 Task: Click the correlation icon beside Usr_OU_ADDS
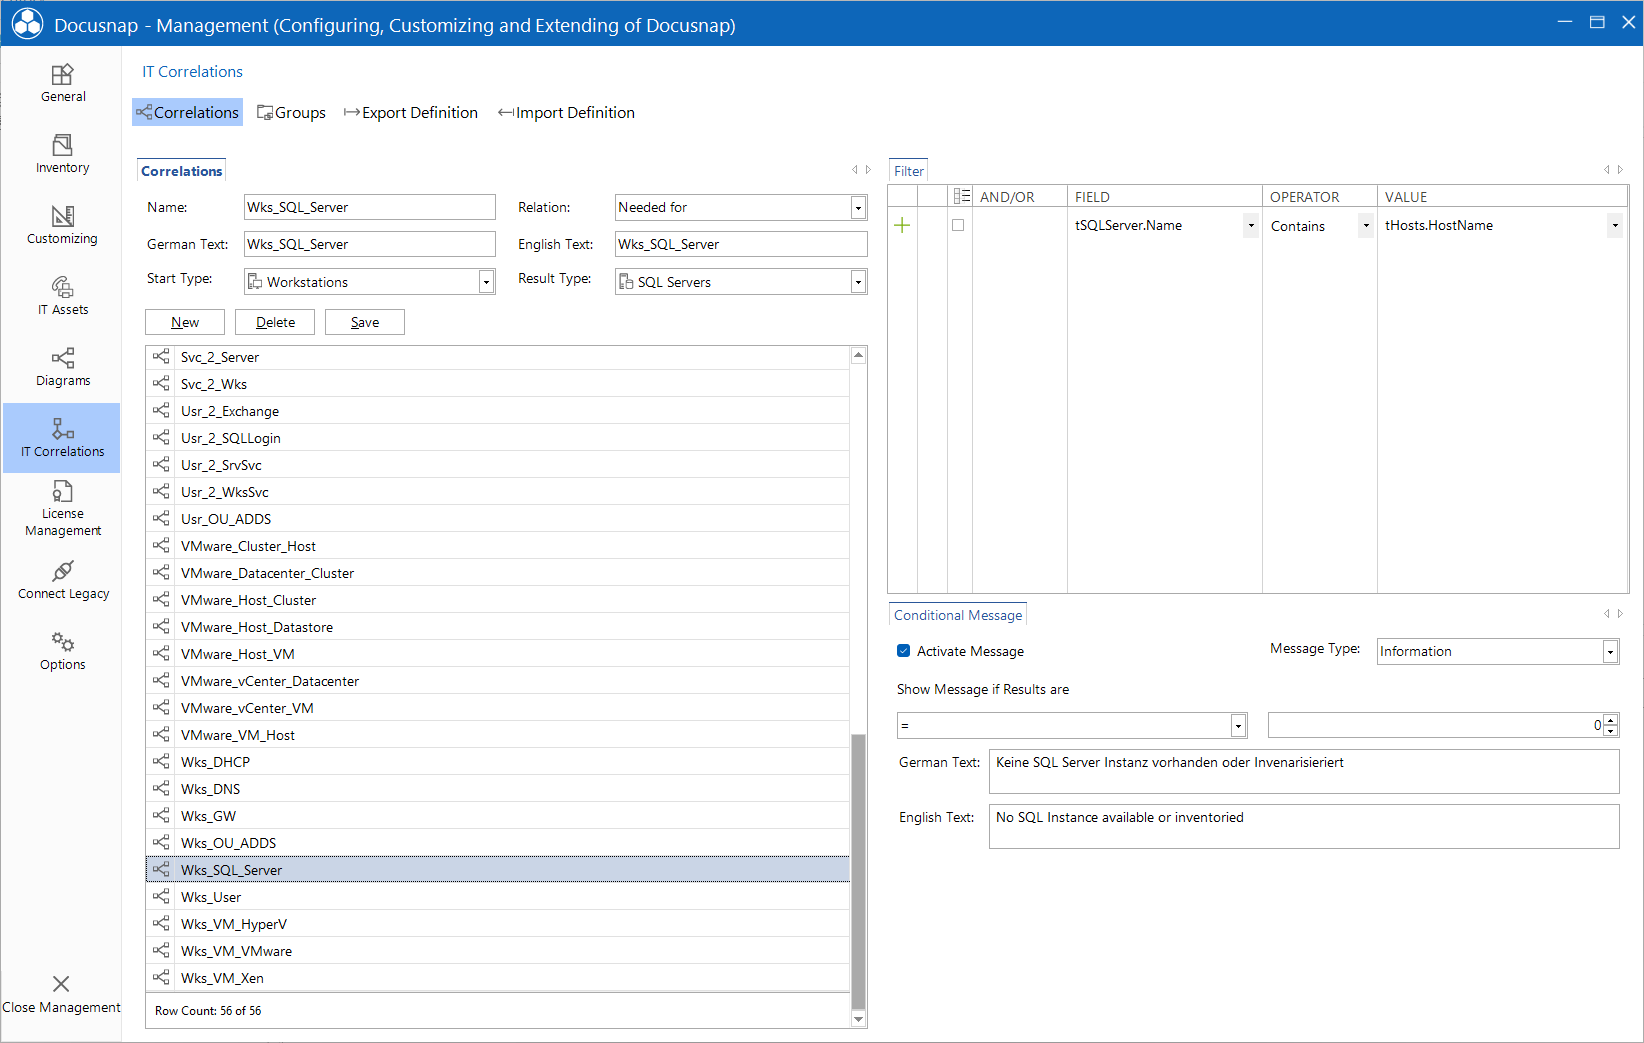coord(161,518)
